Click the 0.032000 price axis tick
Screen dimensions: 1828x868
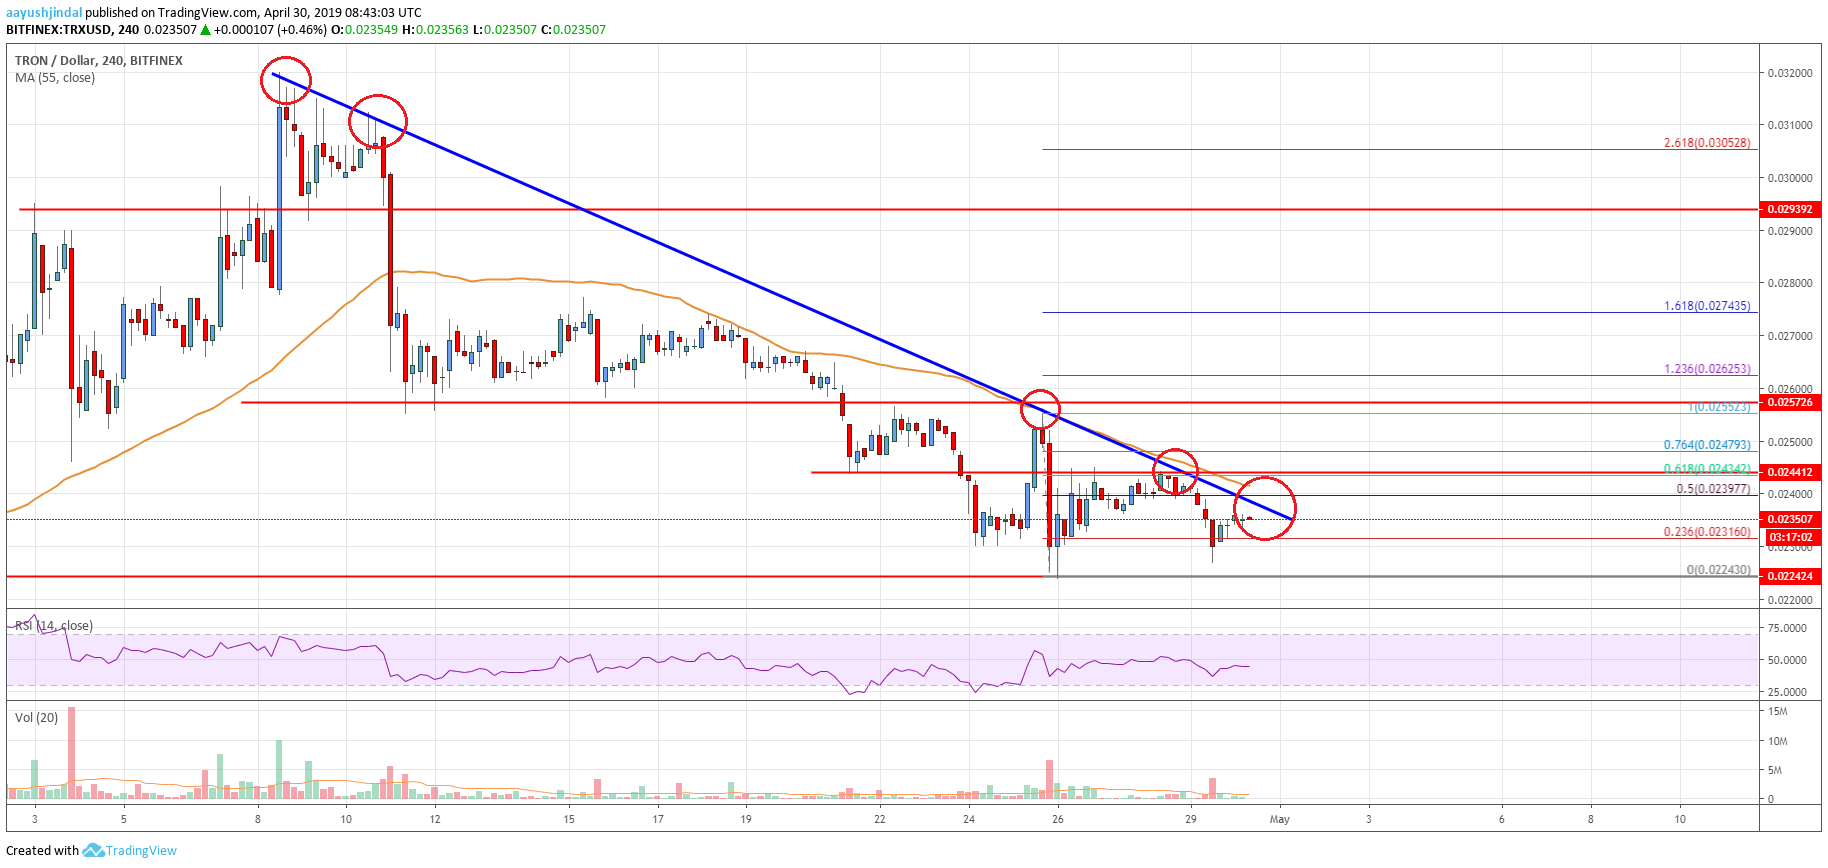(1790, 73)
